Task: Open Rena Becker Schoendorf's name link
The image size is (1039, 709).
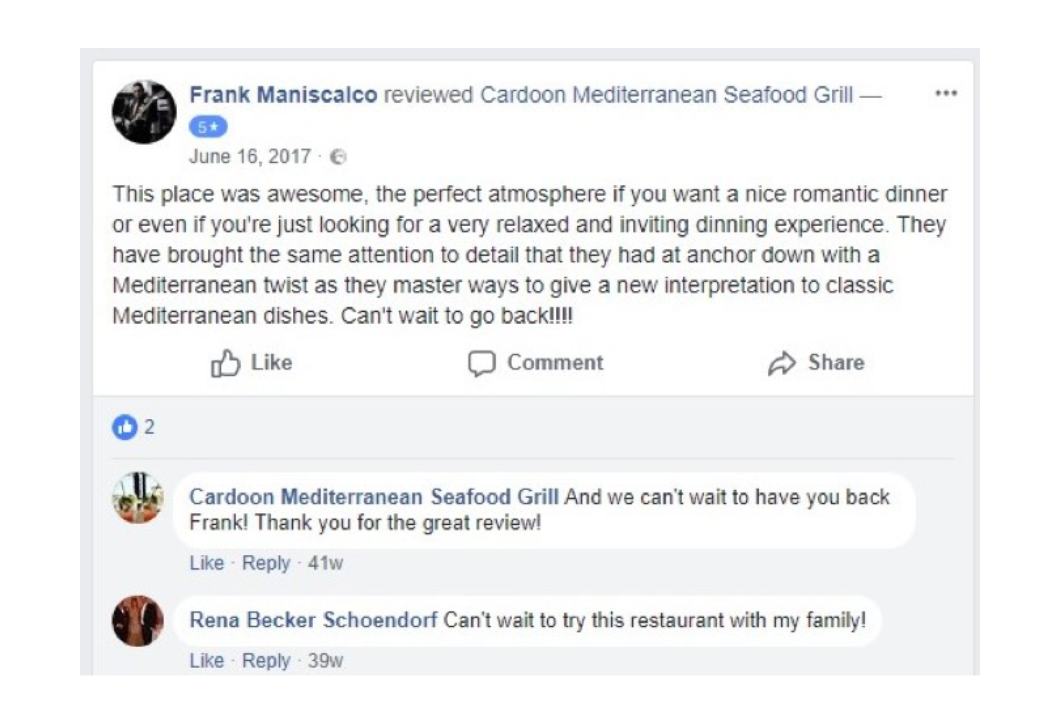Action: [313, 620]
